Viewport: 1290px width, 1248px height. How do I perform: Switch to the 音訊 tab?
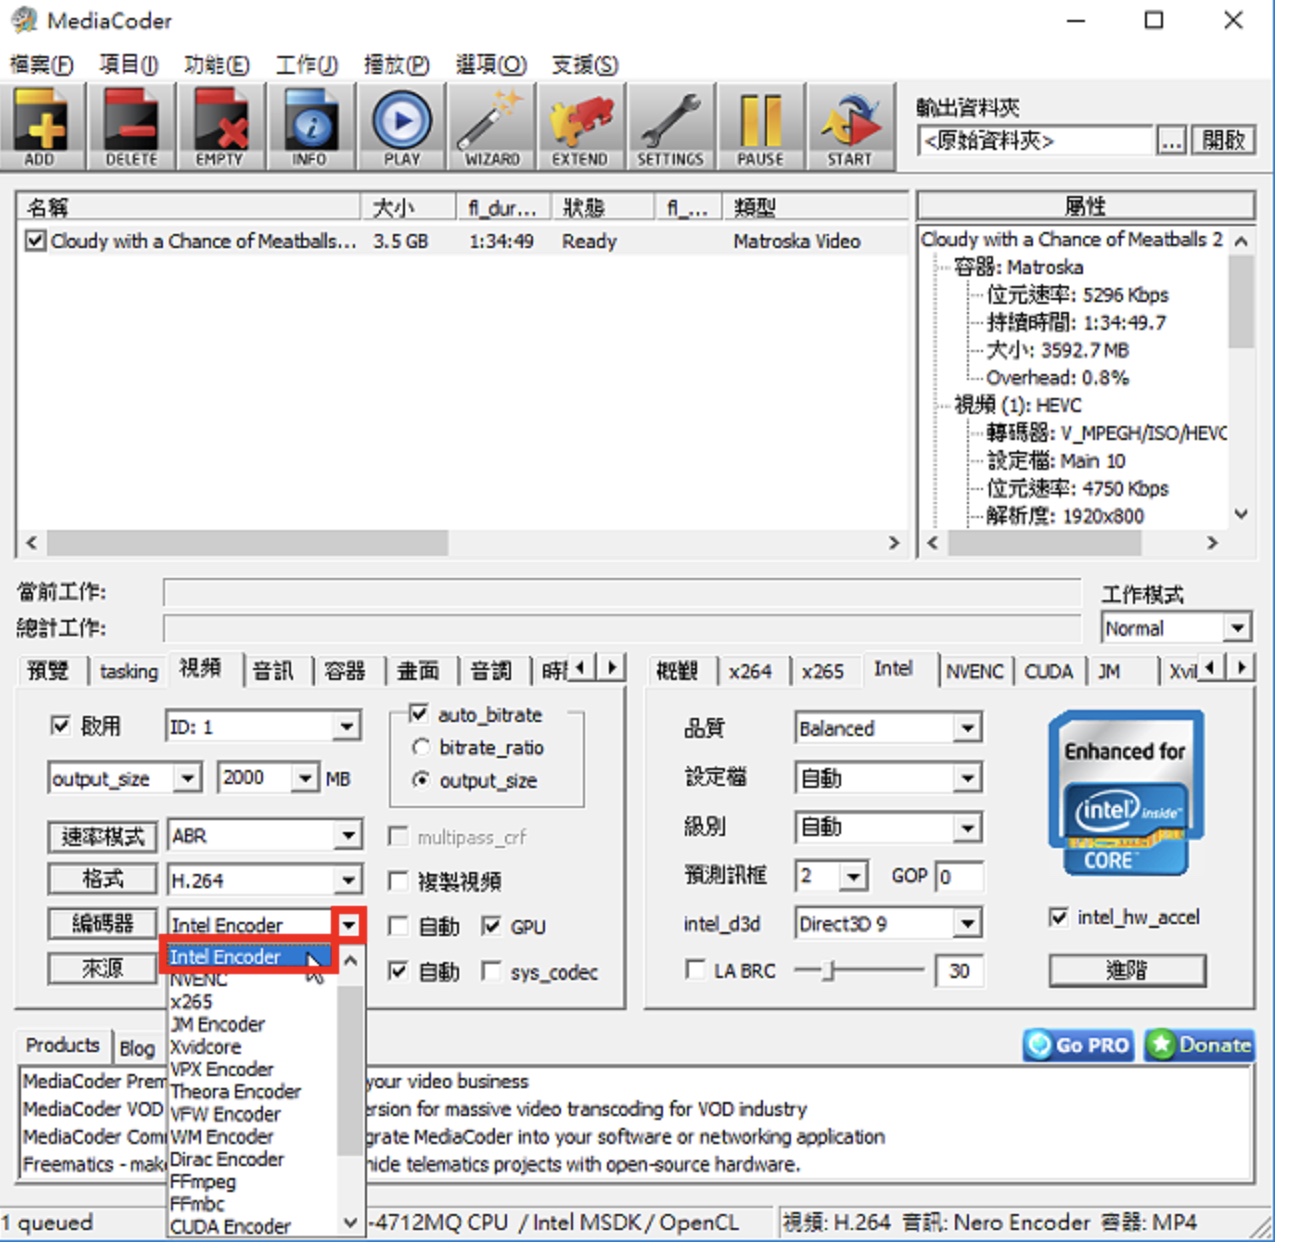(x=274, y=671)
